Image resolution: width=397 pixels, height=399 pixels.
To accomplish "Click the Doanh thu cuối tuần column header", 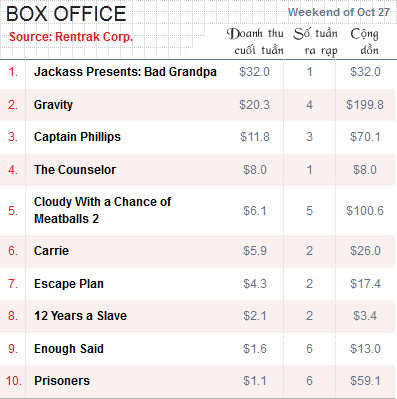I will 255,42.
